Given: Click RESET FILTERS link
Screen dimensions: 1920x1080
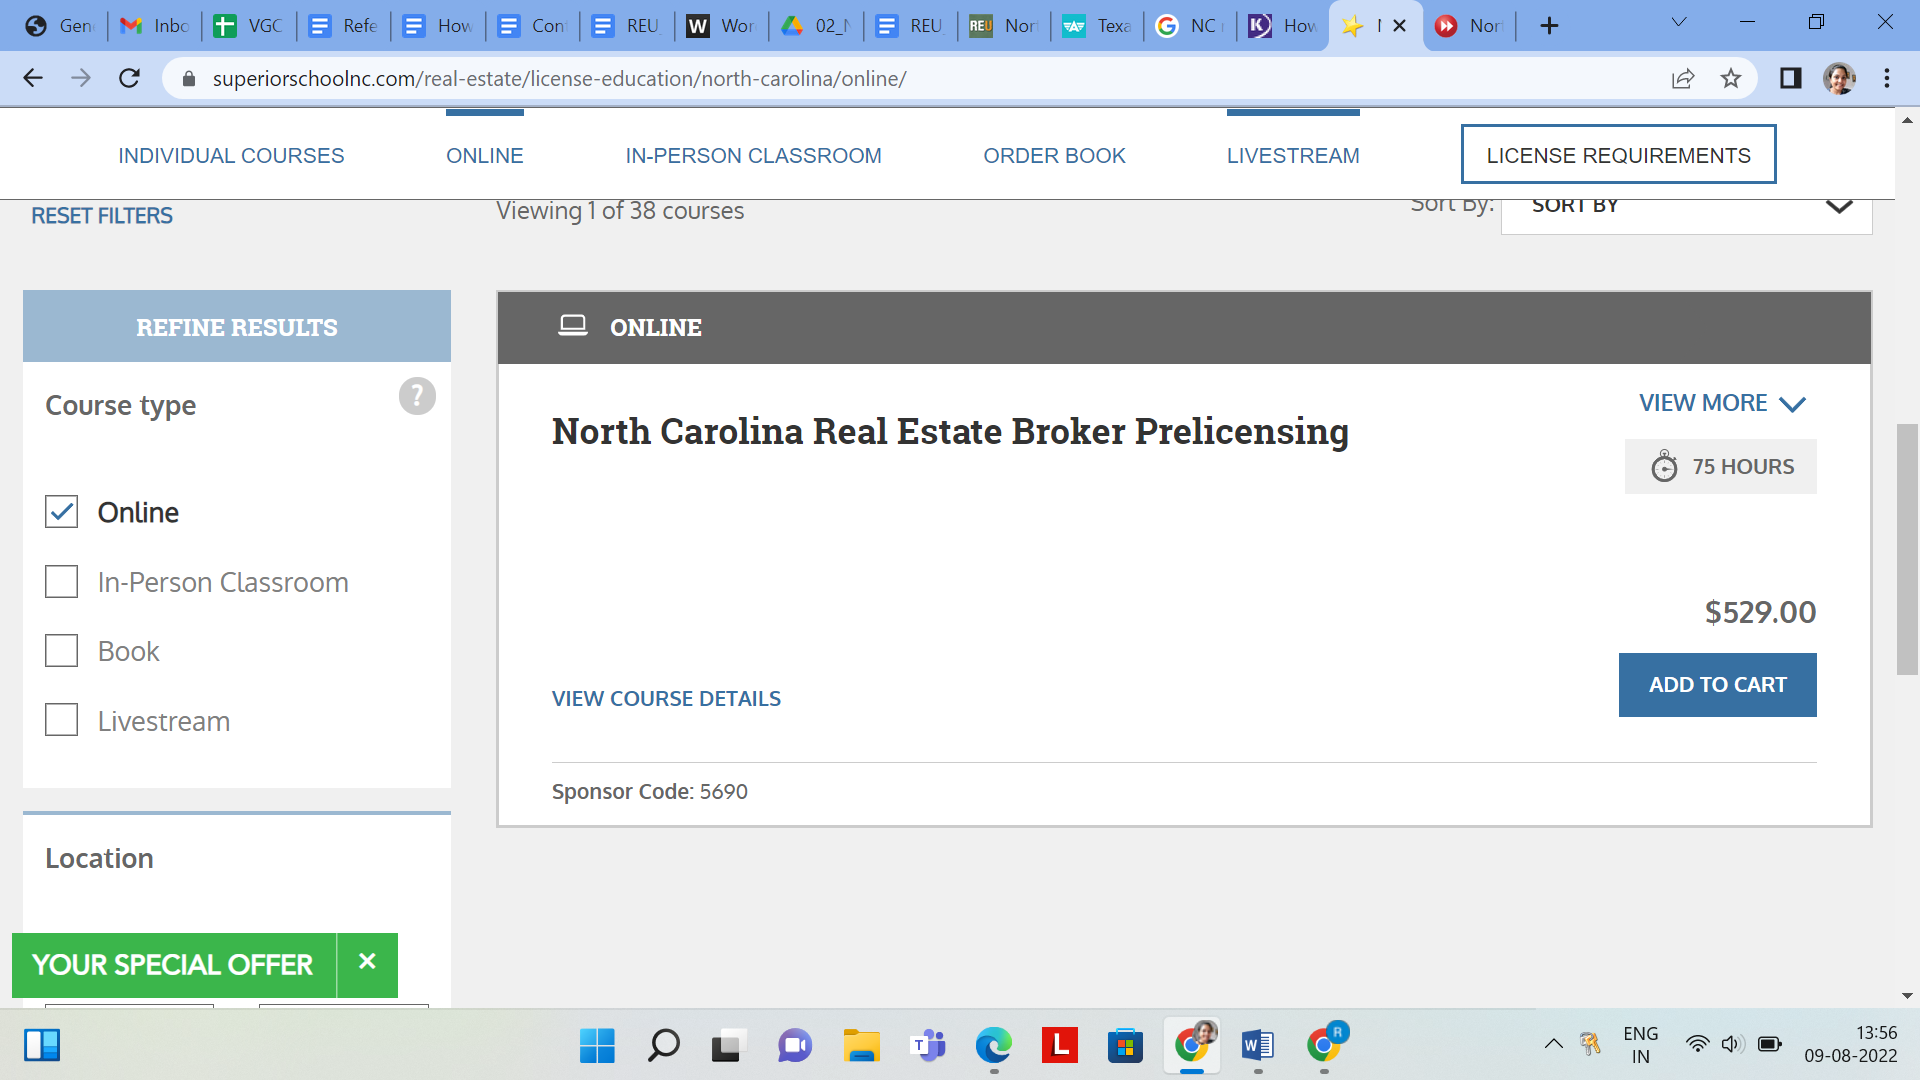Looking at the screenshot, I should pos(103,215).
